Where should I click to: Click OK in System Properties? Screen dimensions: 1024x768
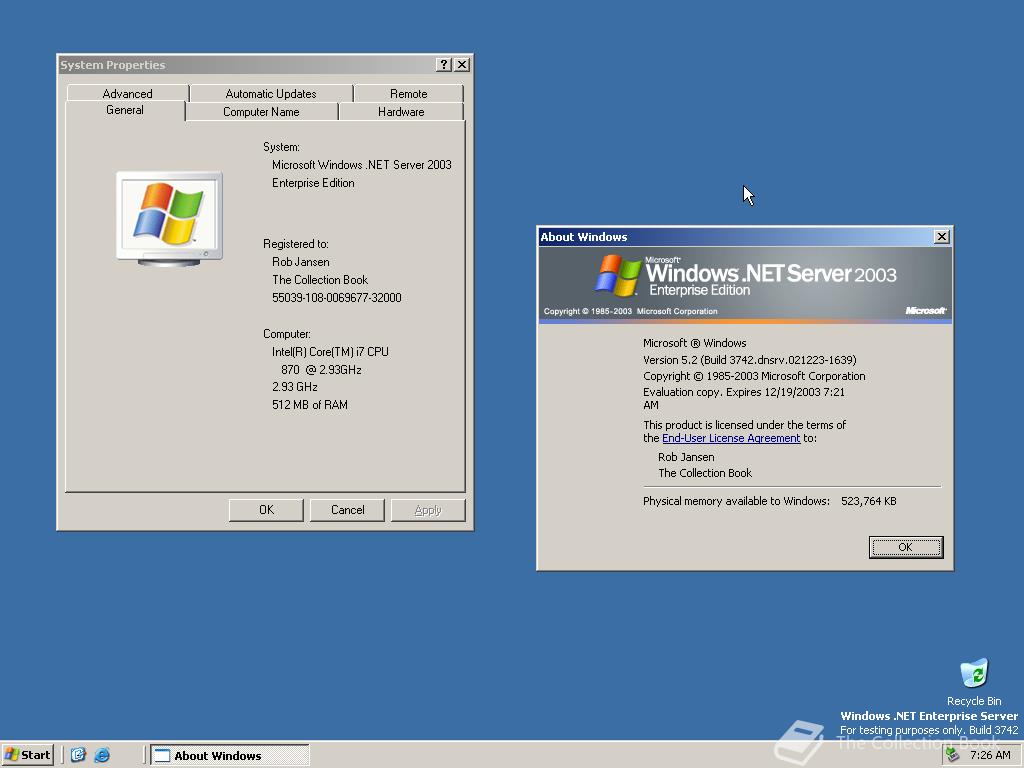pos(266,509)
